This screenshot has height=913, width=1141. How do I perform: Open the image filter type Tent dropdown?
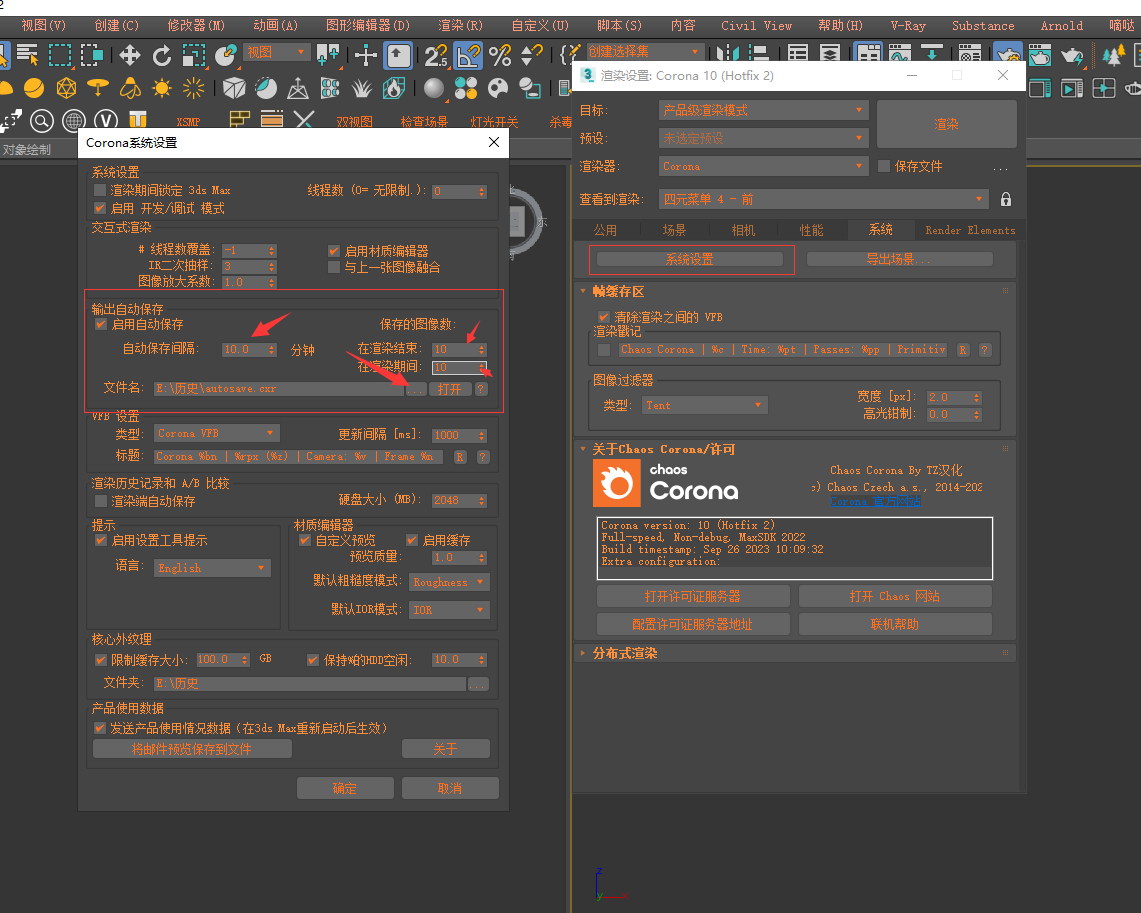(704, 405)
